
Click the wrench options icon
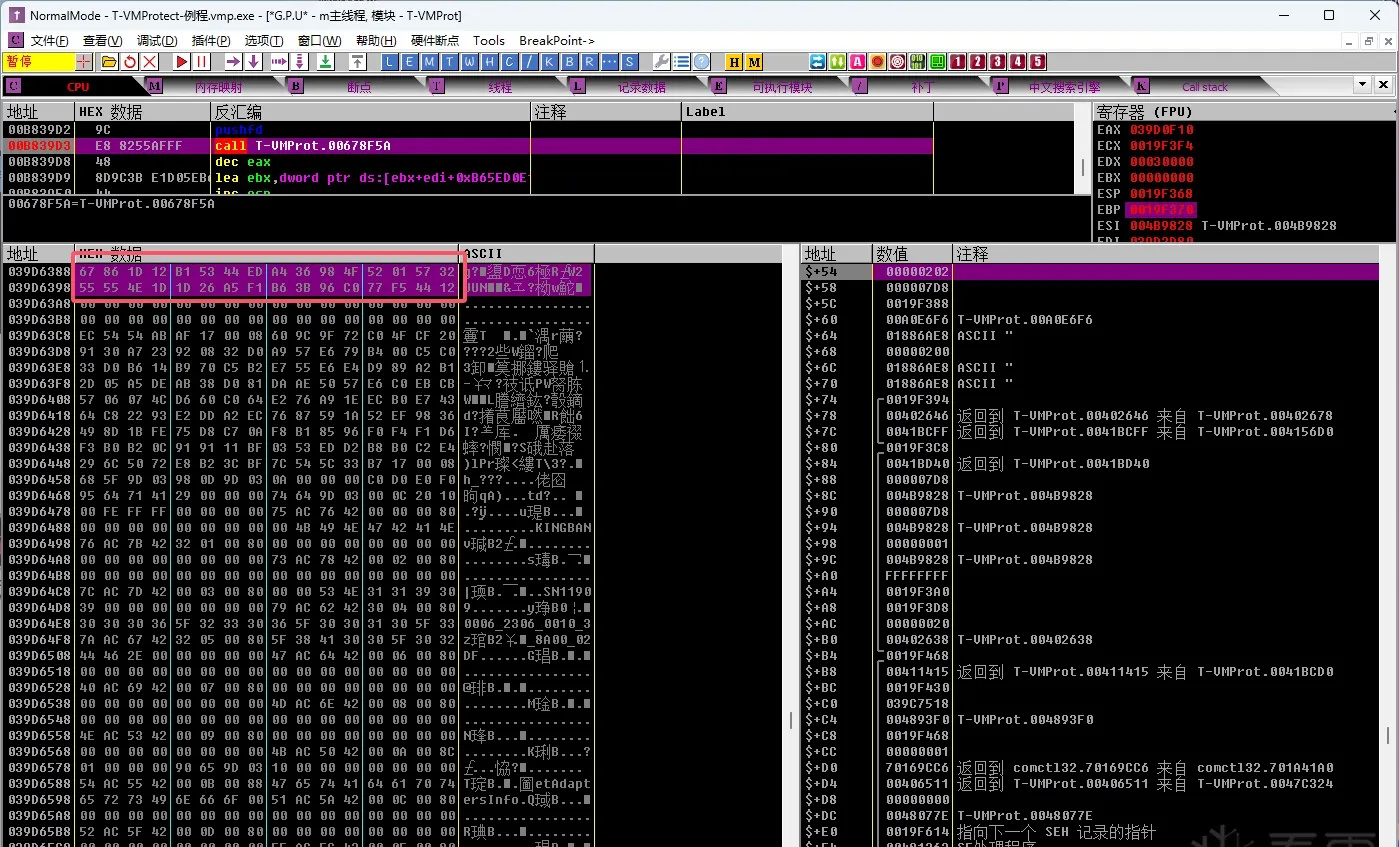pyautogui.click(x=662, y=61)
